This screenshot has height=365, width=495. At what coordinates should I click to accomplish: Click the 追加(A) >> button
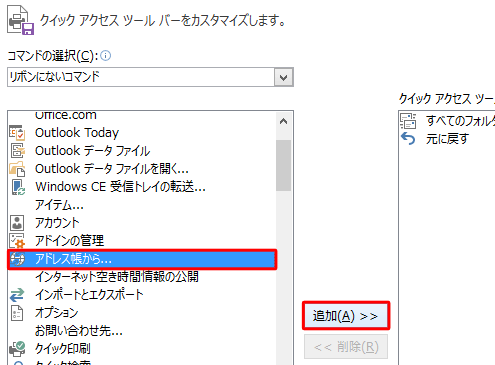346,316
